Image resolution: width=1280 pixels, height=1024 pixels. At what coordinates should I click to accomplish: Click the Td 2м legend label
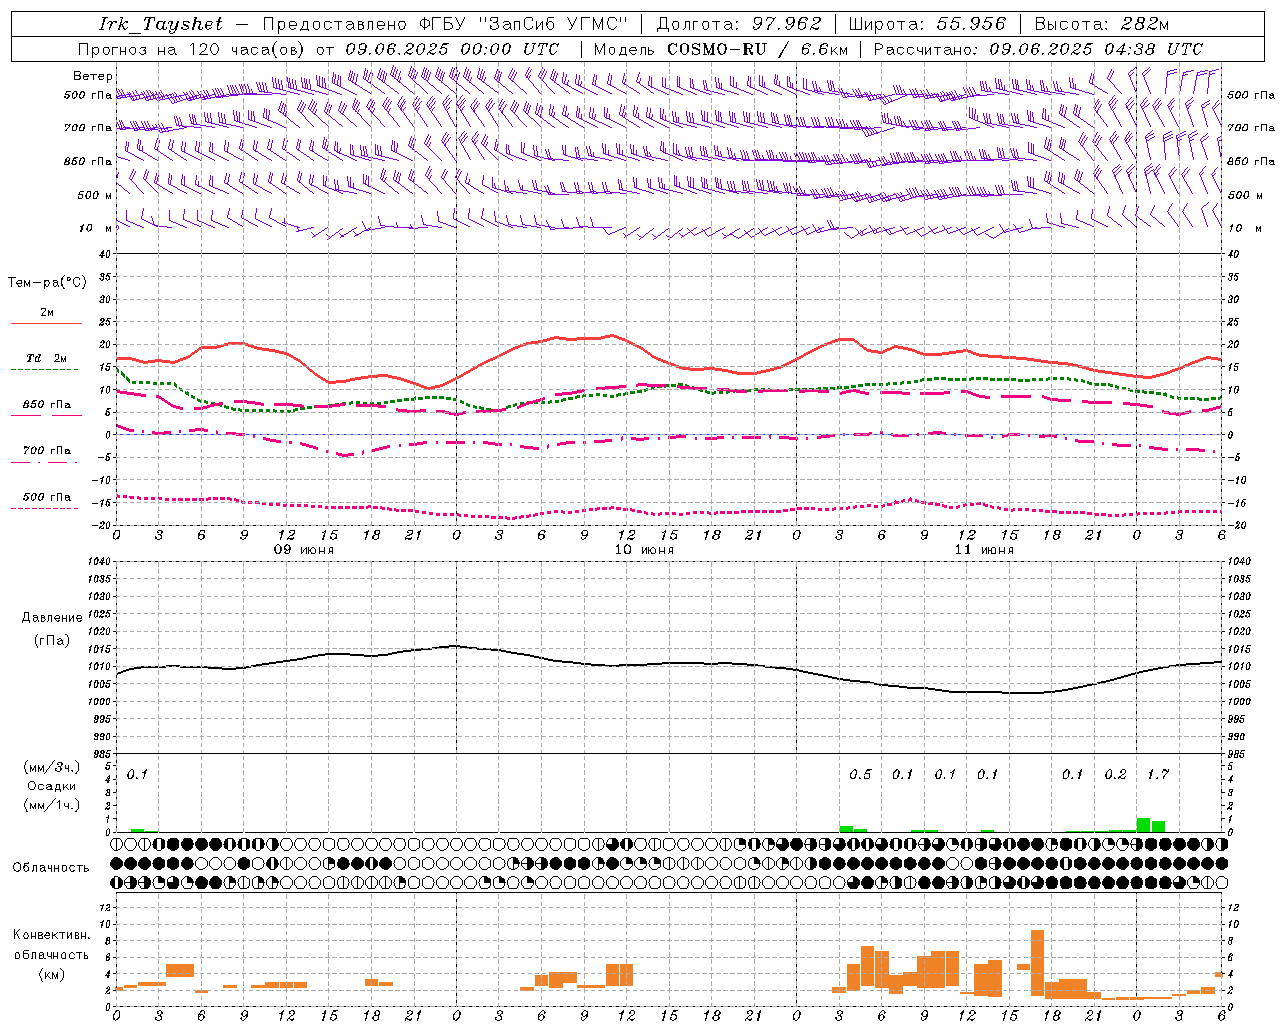(x=46, y=358)
